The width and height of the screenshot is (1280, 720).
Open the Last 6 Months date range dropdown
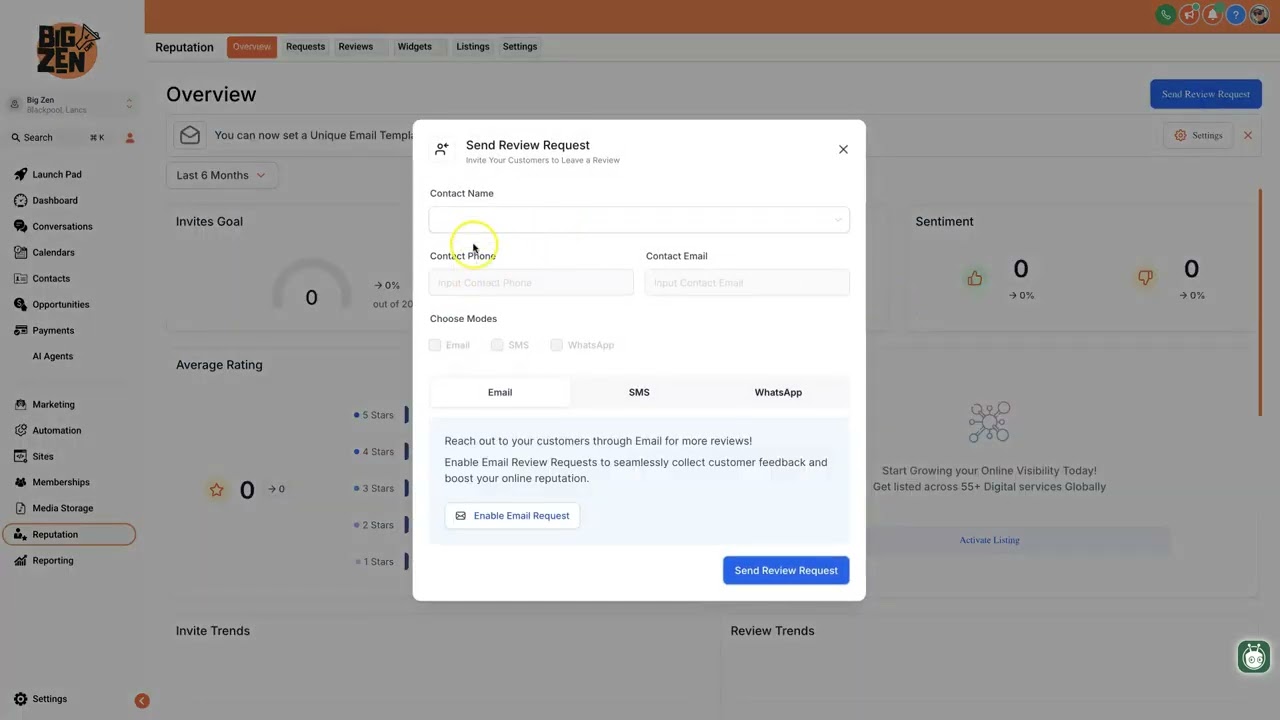221,175
